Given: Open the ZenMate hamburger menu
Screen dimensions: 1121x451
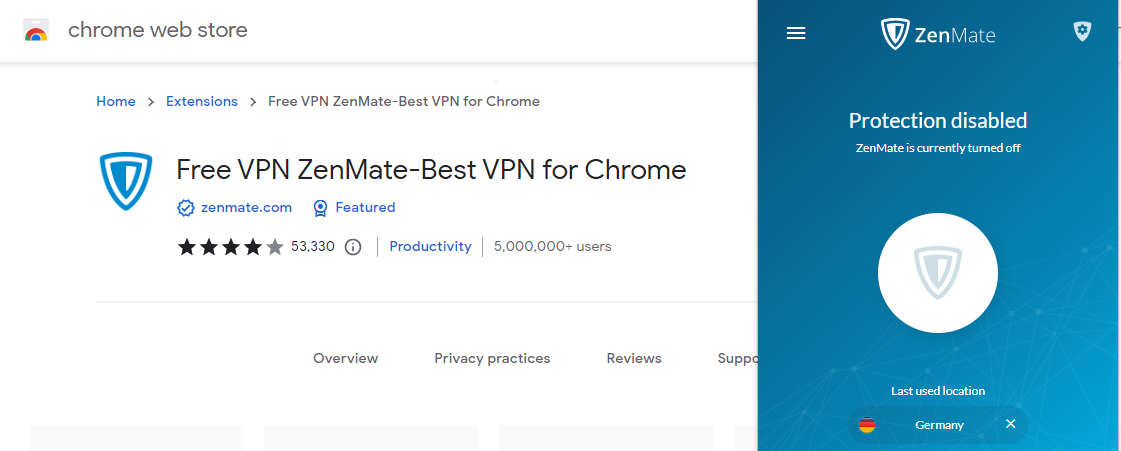Looking at the screenshot, I should [x=796, y=33].
